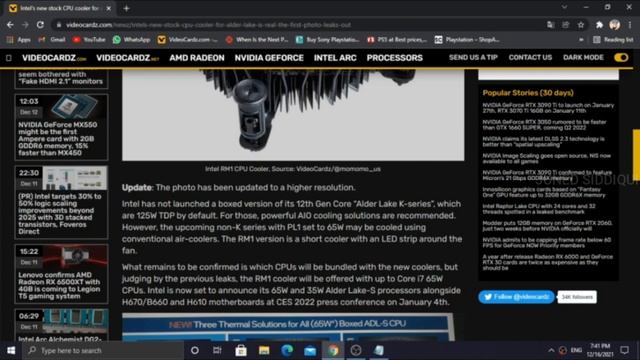
Task: Click the 34K followers count
Action: click(x=577, y=297)
